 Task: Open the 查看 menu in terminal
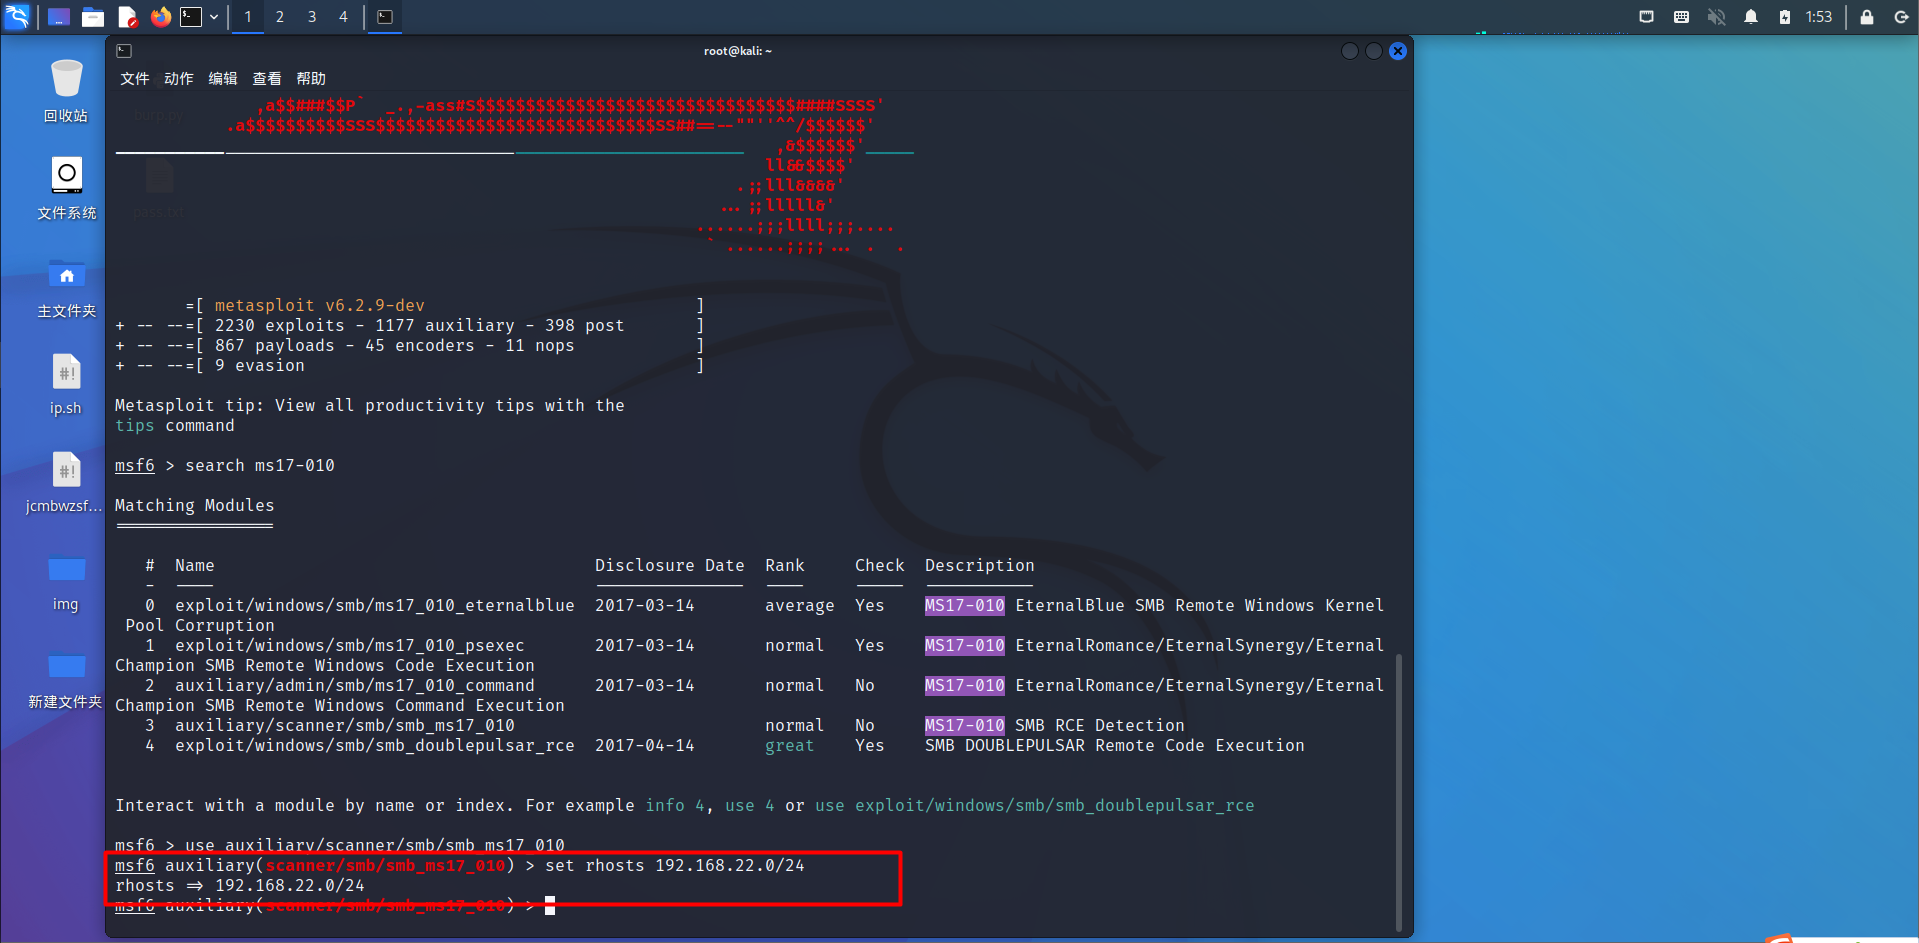click(x=267, y=79)
